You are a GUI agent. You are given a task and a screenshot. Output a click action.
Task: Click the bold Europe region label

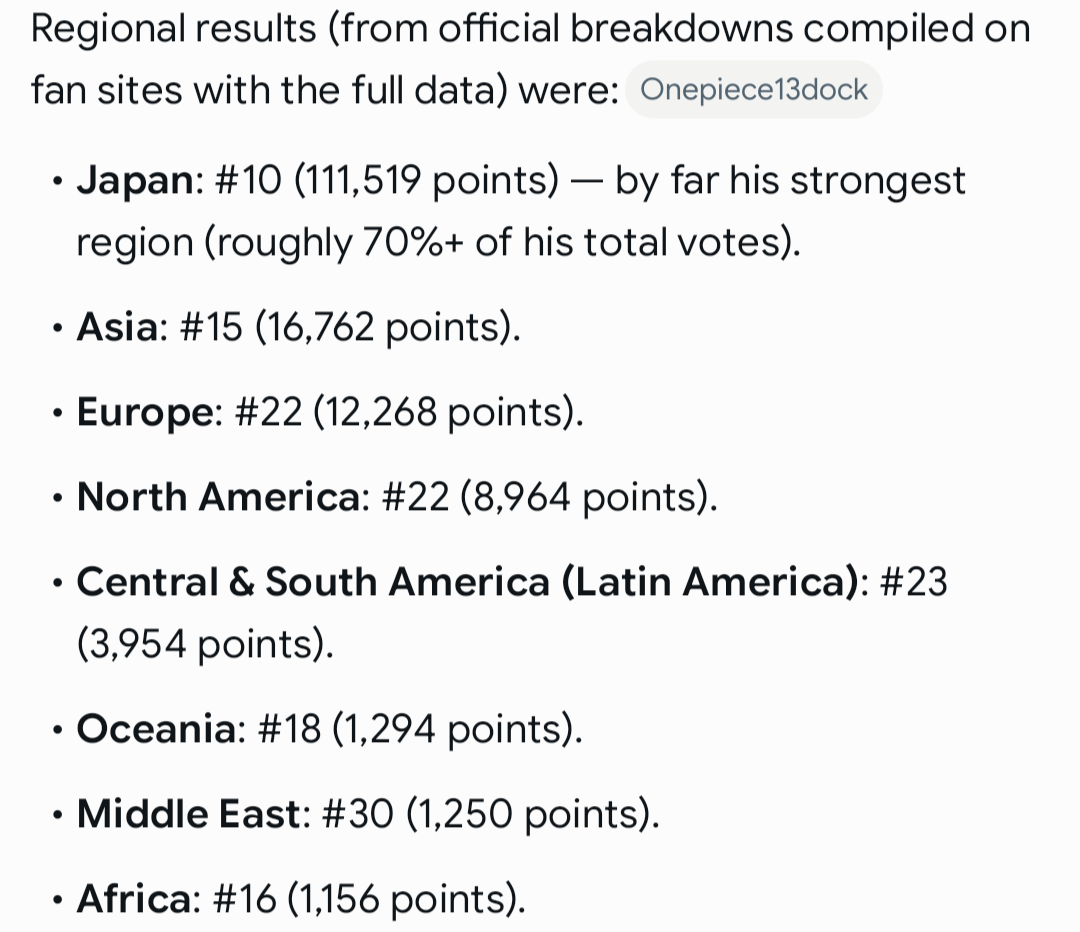[145, 413]
